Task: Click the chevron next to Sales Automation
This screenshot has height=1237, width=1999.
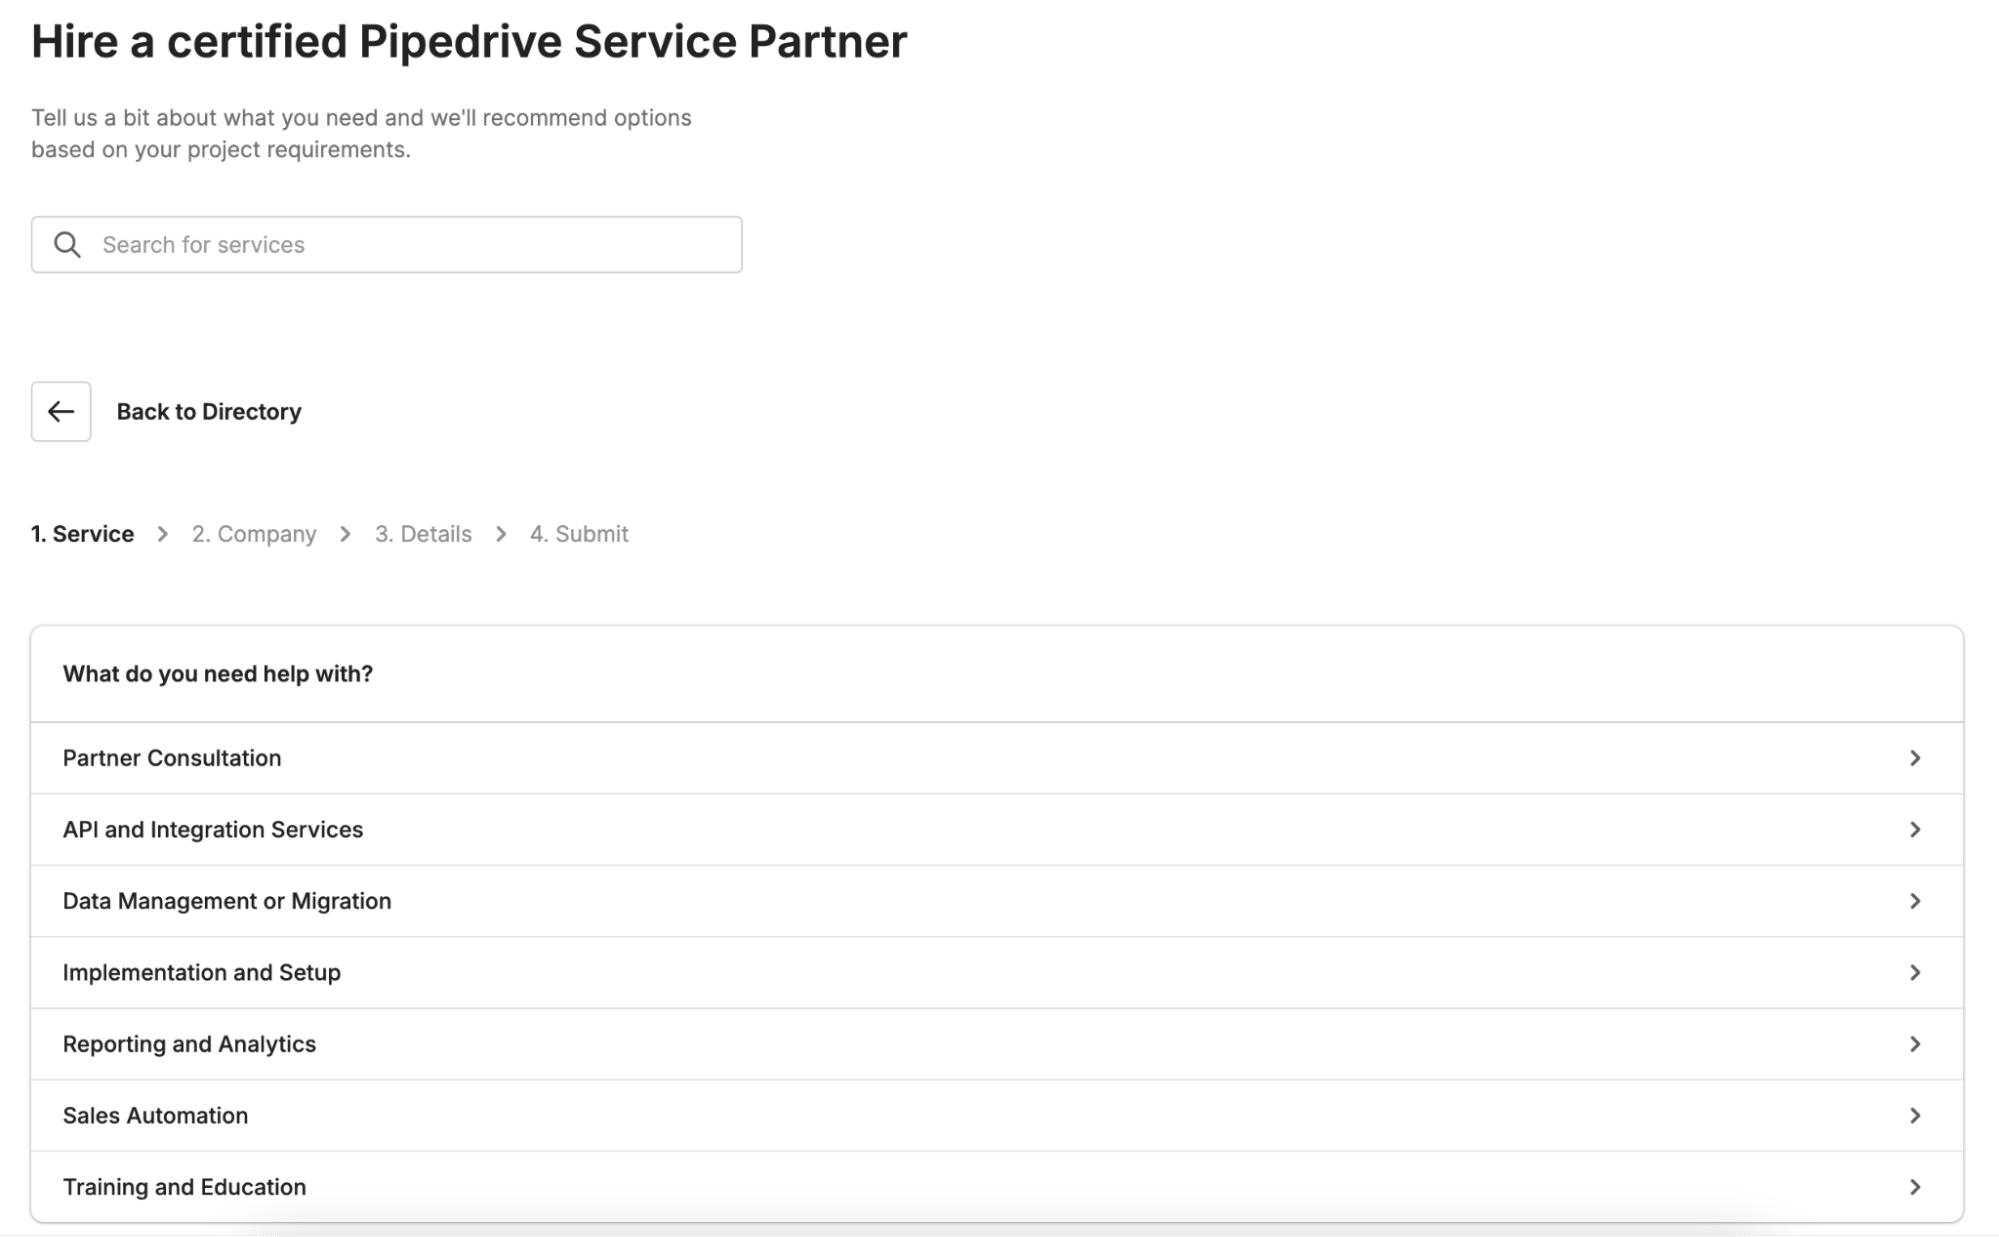Action: (1916, 1115)
